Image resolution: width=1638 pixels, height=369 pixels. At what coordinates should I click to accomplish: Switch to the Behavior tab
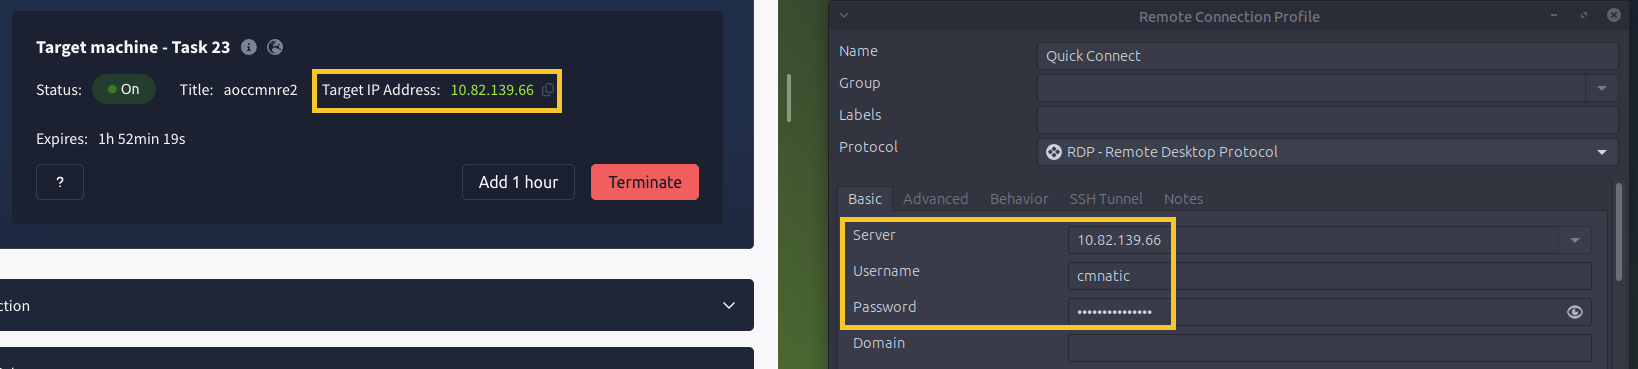[x=1019, y=199]
